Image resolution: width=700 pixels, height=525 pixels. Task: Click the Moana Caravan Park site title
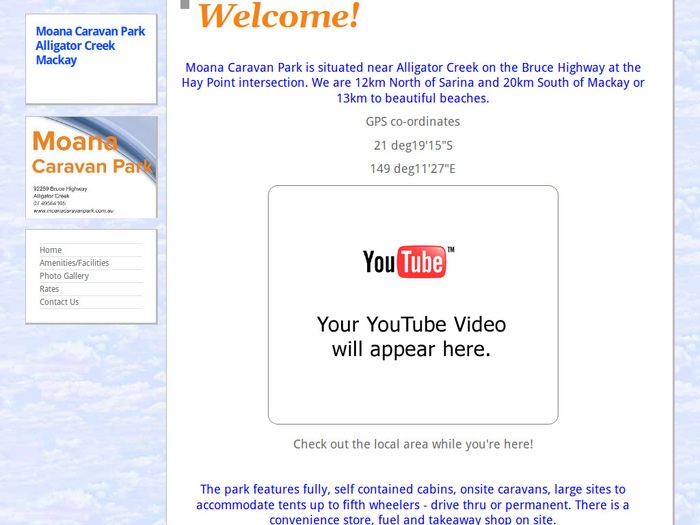(90, 46)
